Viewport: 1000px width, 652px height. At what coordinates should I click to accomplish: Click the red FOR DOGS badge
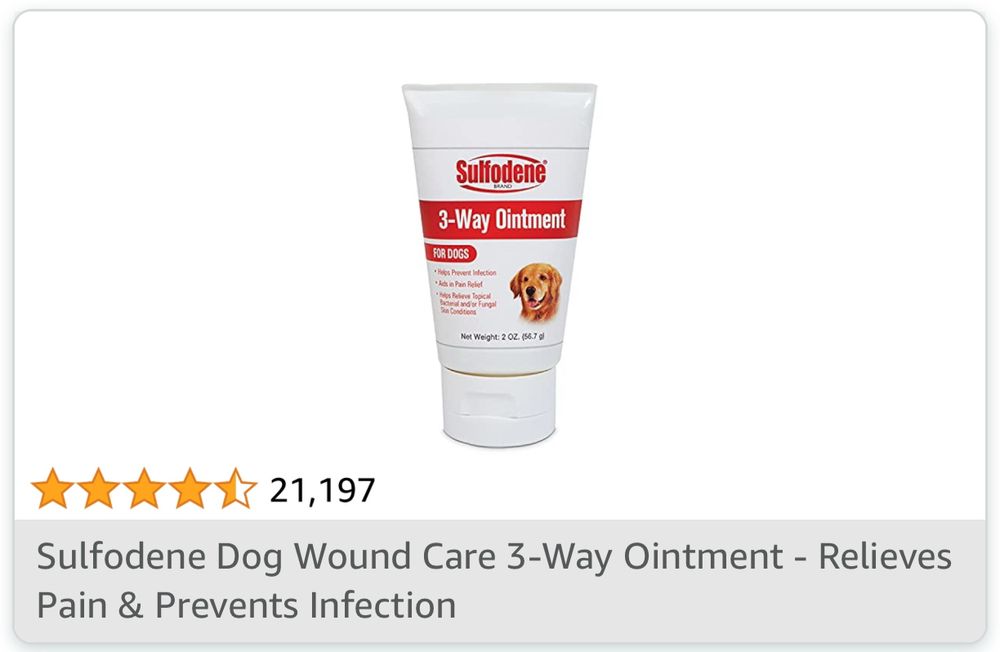click(x=450, y=253)
